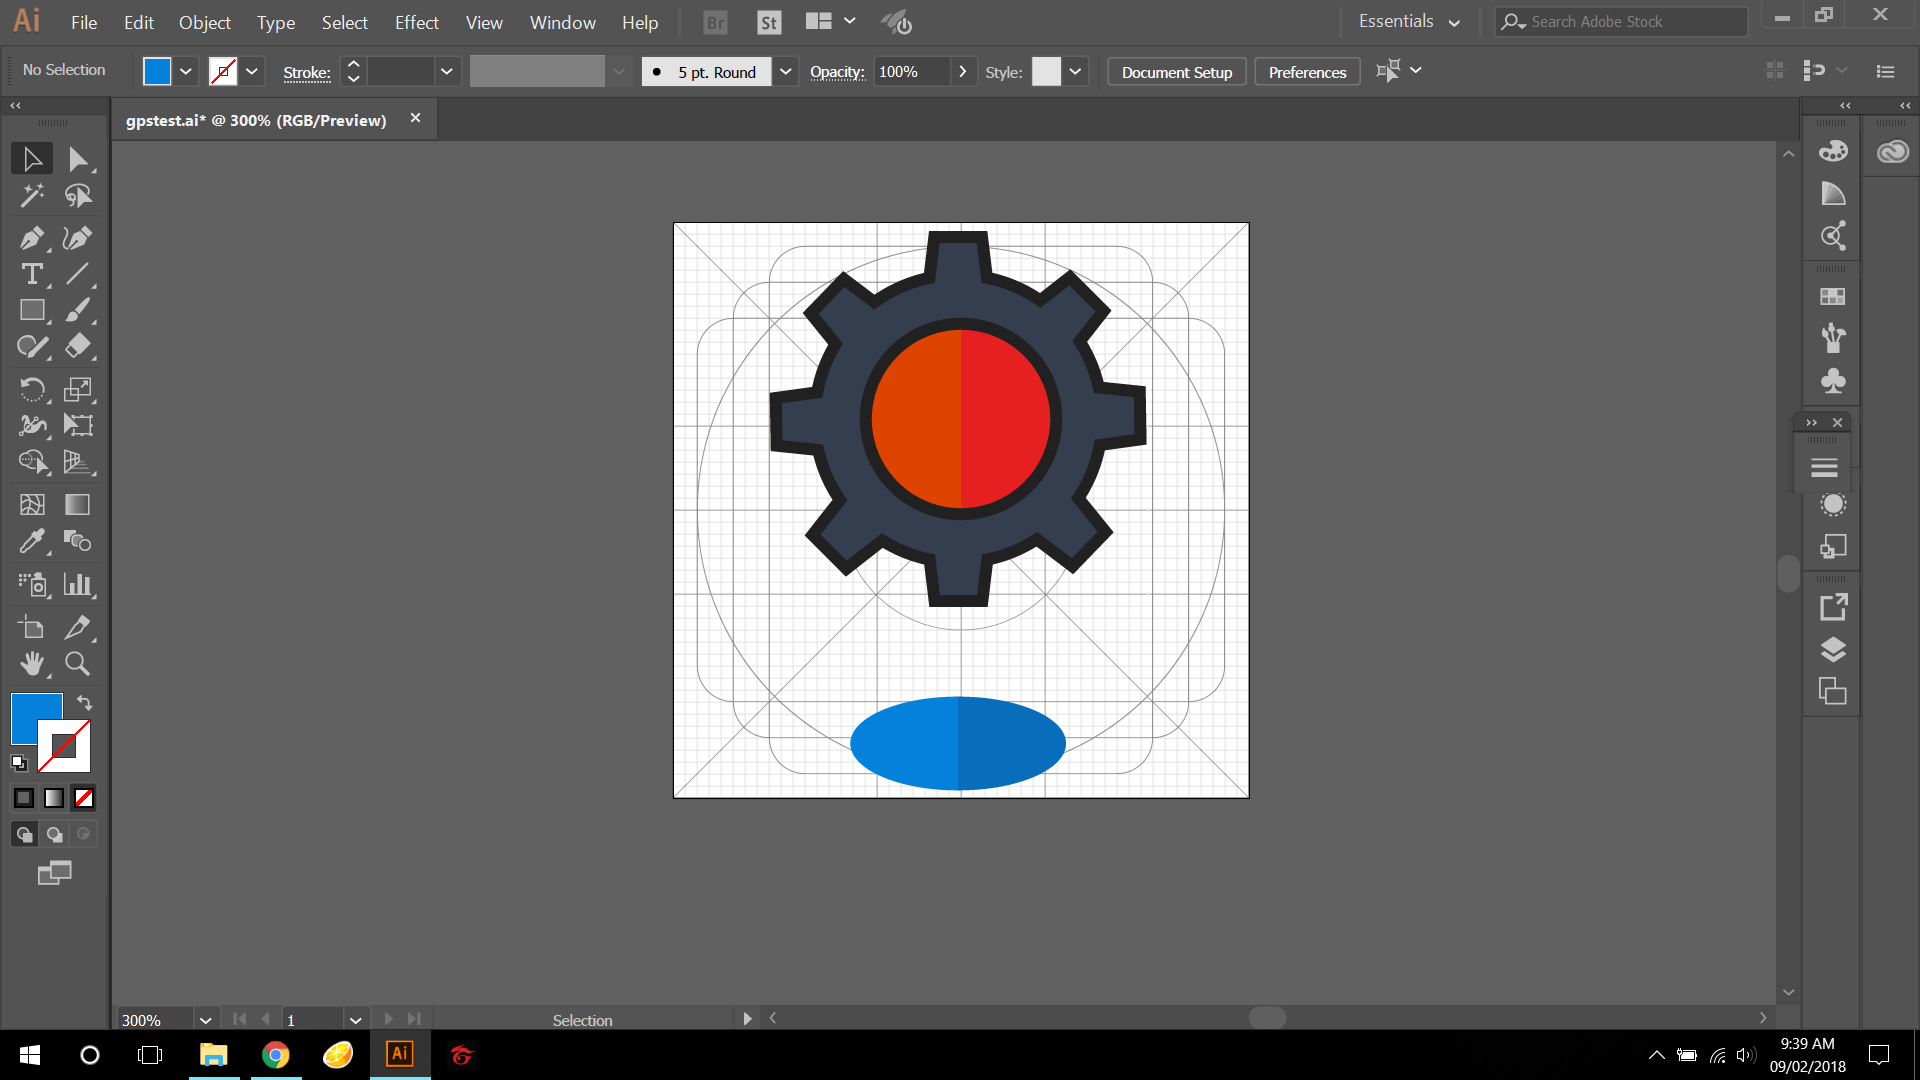This screenshot has width=1920, height=1080.
Task: Open the 5 pt. Round brush dropdown
Action: (786, 72)
